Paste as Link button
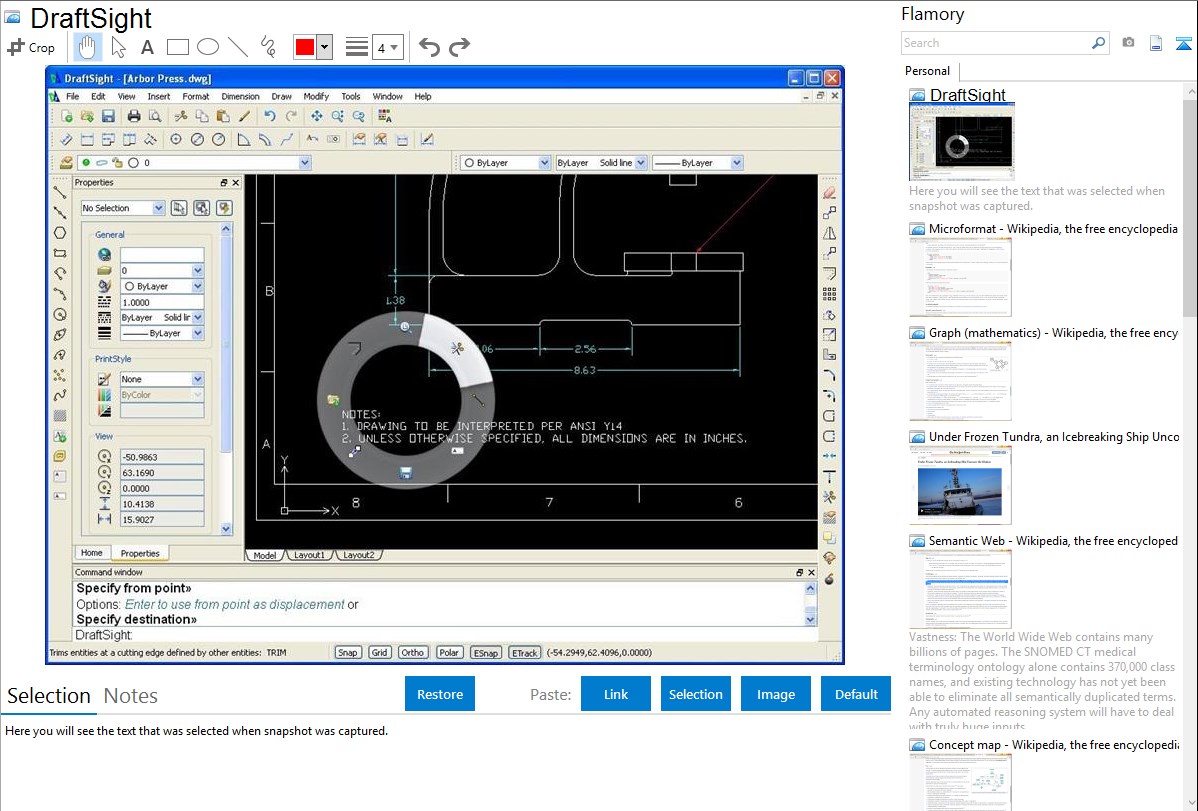1198x811 pixels. tap(616, 694)
